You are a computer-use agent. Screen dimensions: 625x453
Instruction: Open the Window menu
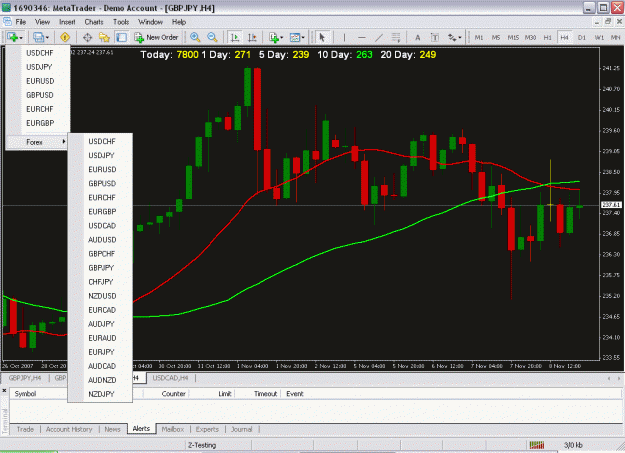click(150, 22)
